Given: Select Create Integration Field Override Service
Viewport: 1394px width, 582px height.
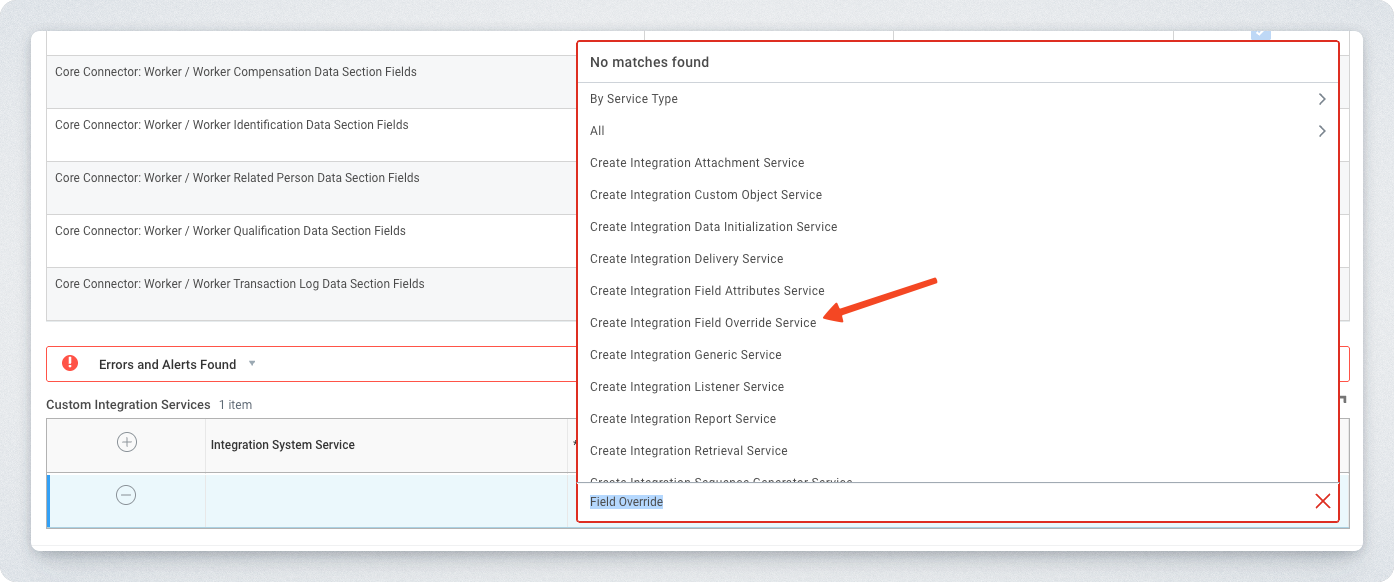Looking at the screenshot, I should click(x=703, y=323).
